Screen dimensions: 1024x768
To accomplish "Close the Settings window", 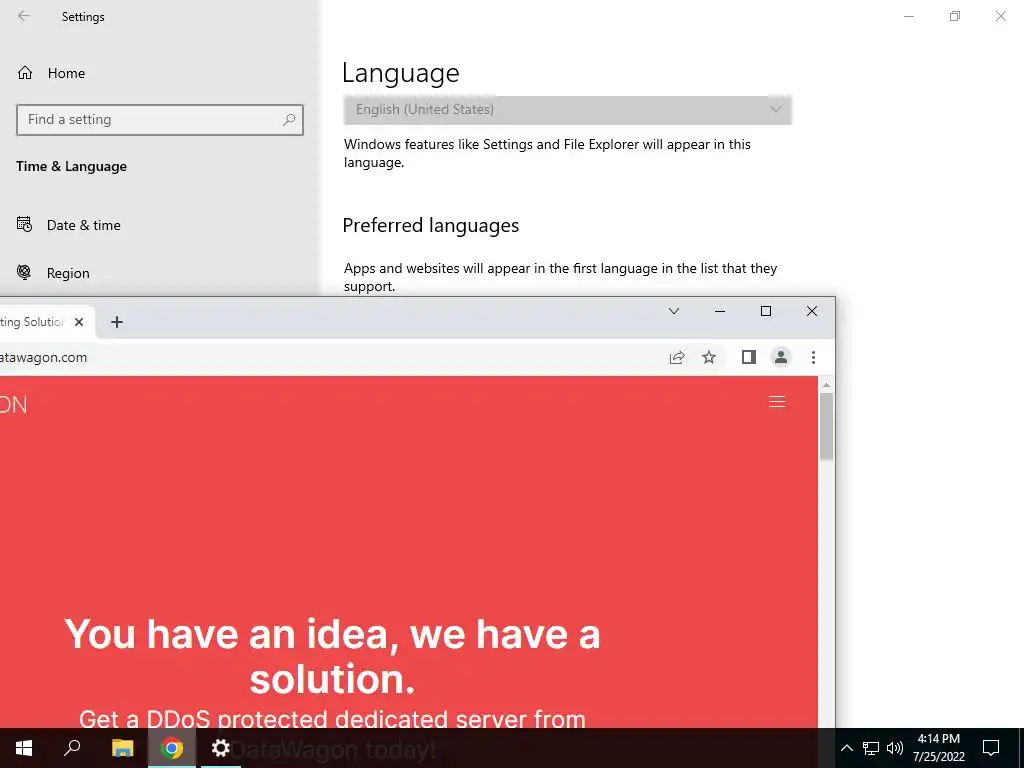I will pyautogui.click(x=1000, y=16).
